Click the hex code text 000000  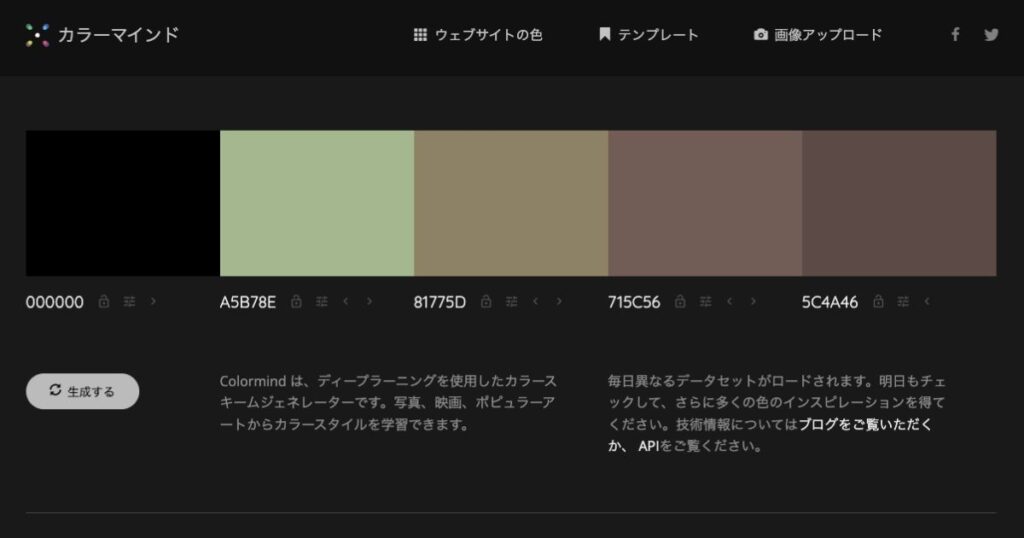(55, 302)
